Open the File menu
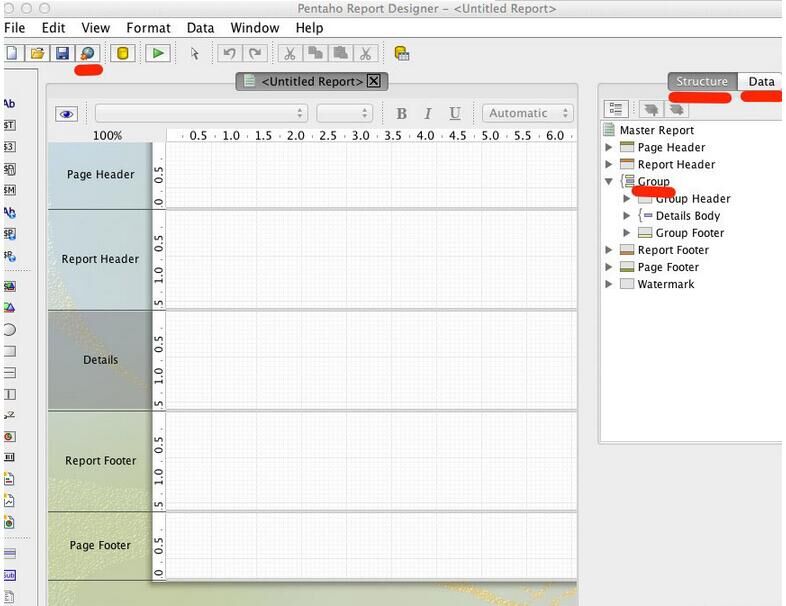The height and width of the screenshot is (606, 786). pyautogui.click(x=15, y=28)
